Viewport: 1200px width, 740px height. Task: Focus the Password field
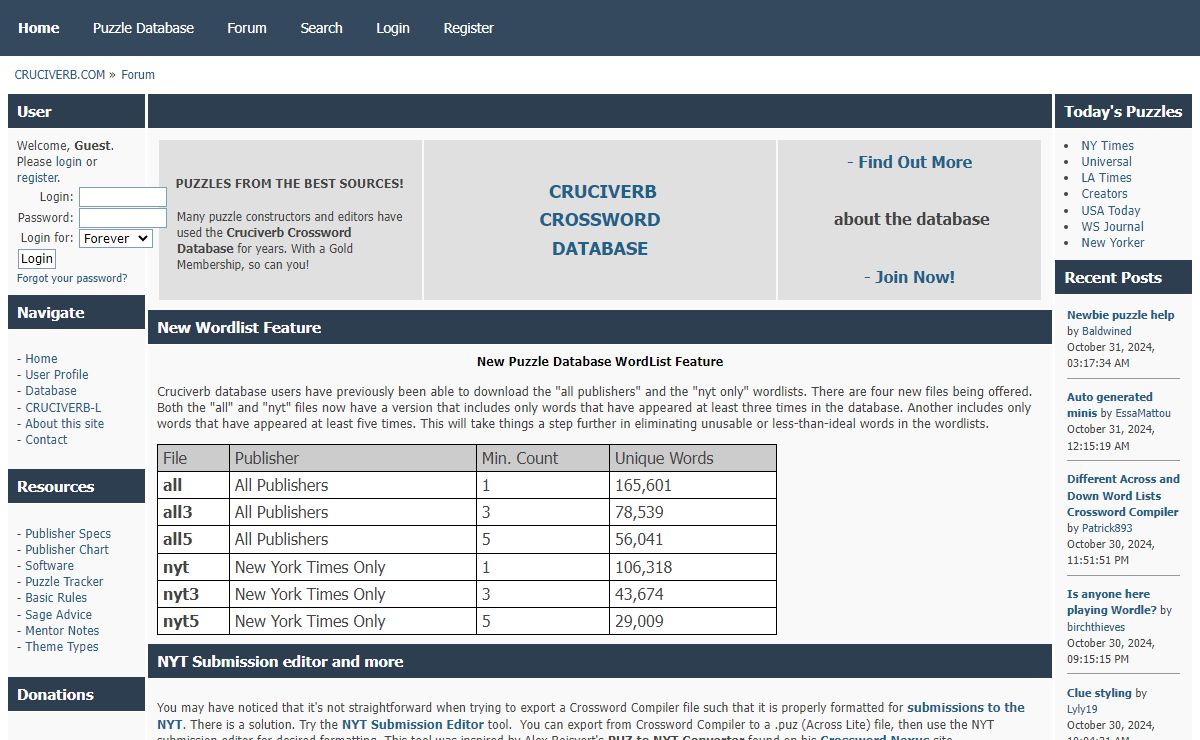click(123, 218)
